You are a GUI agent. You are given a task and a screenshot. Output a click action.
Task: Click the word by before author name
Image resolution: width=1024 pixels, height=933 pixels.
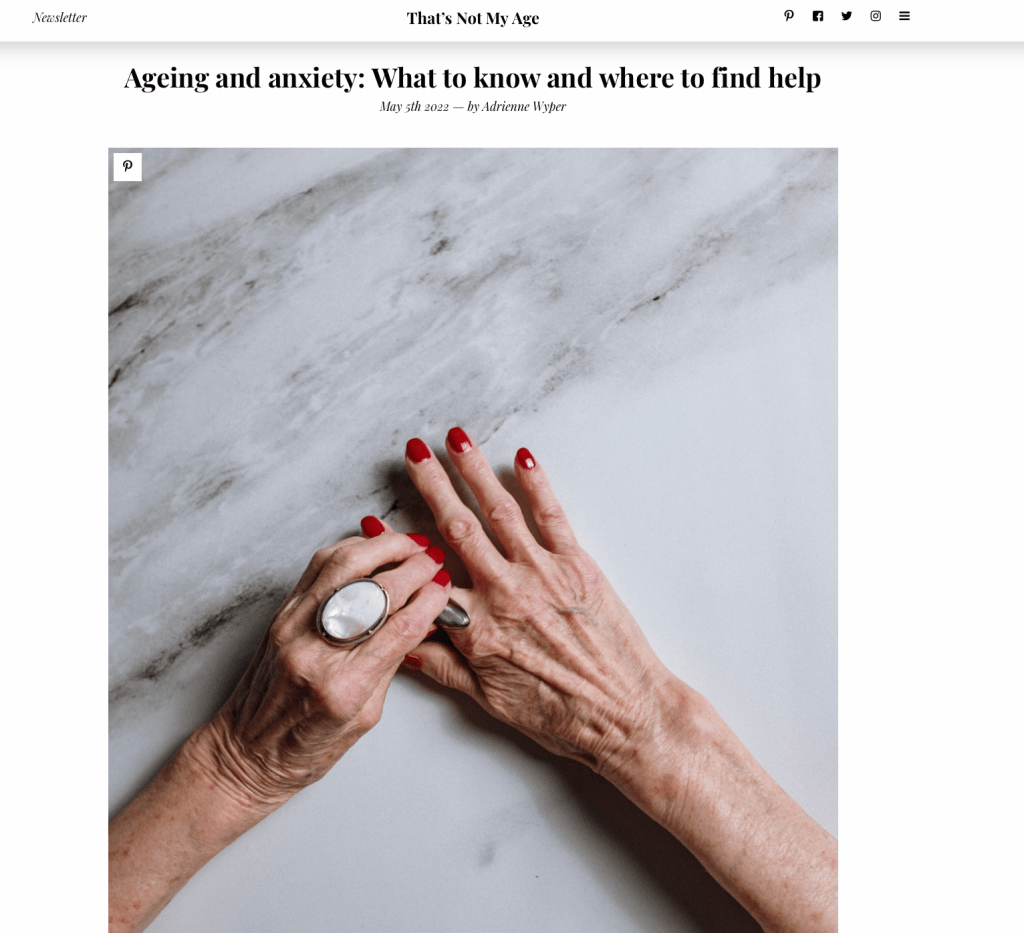(x=473, y=106)
